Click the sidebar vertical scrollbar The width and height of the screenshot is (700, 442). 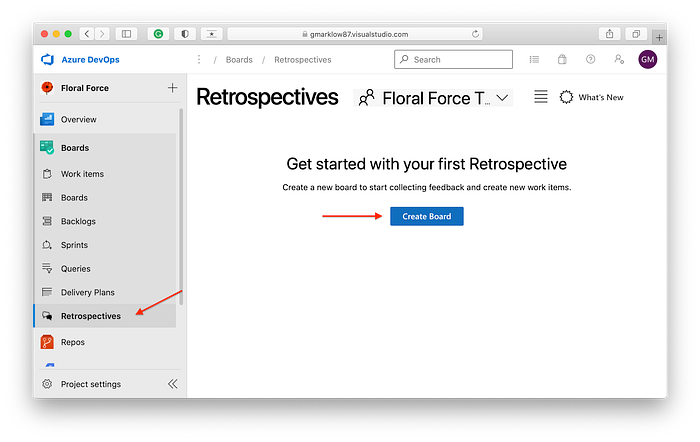[181, 207]
